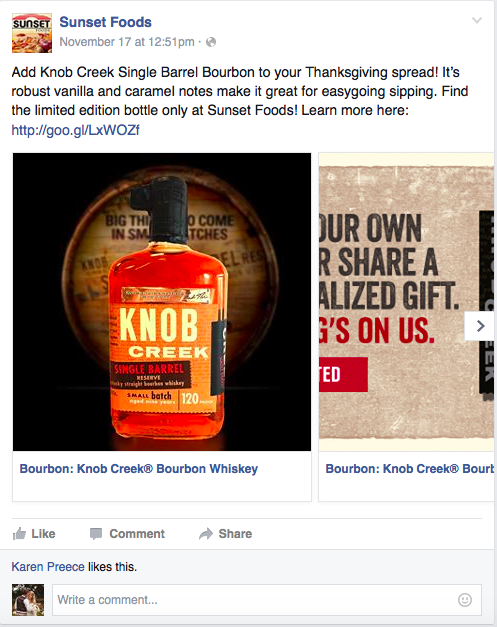Click the Share button label
This screenshot has width=497, height=627.
click(235, 534)
